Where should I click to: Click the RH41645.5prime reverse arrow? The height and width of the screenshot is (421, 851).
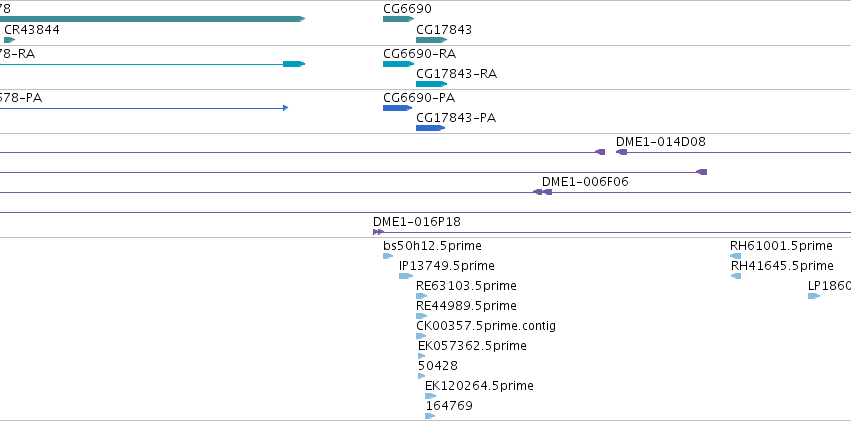point(736,276)
